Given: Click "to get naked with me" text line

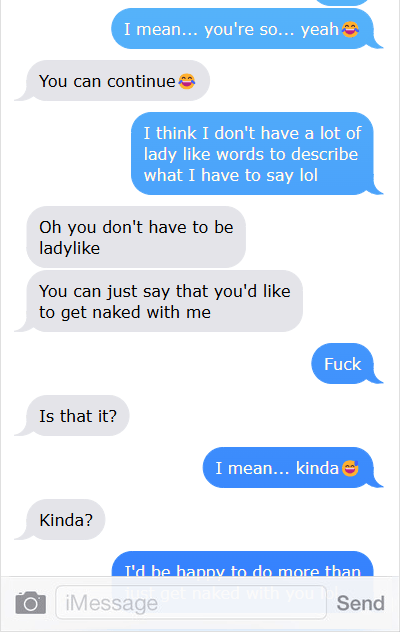Looking at the screenshot, I should pos(125,312).
